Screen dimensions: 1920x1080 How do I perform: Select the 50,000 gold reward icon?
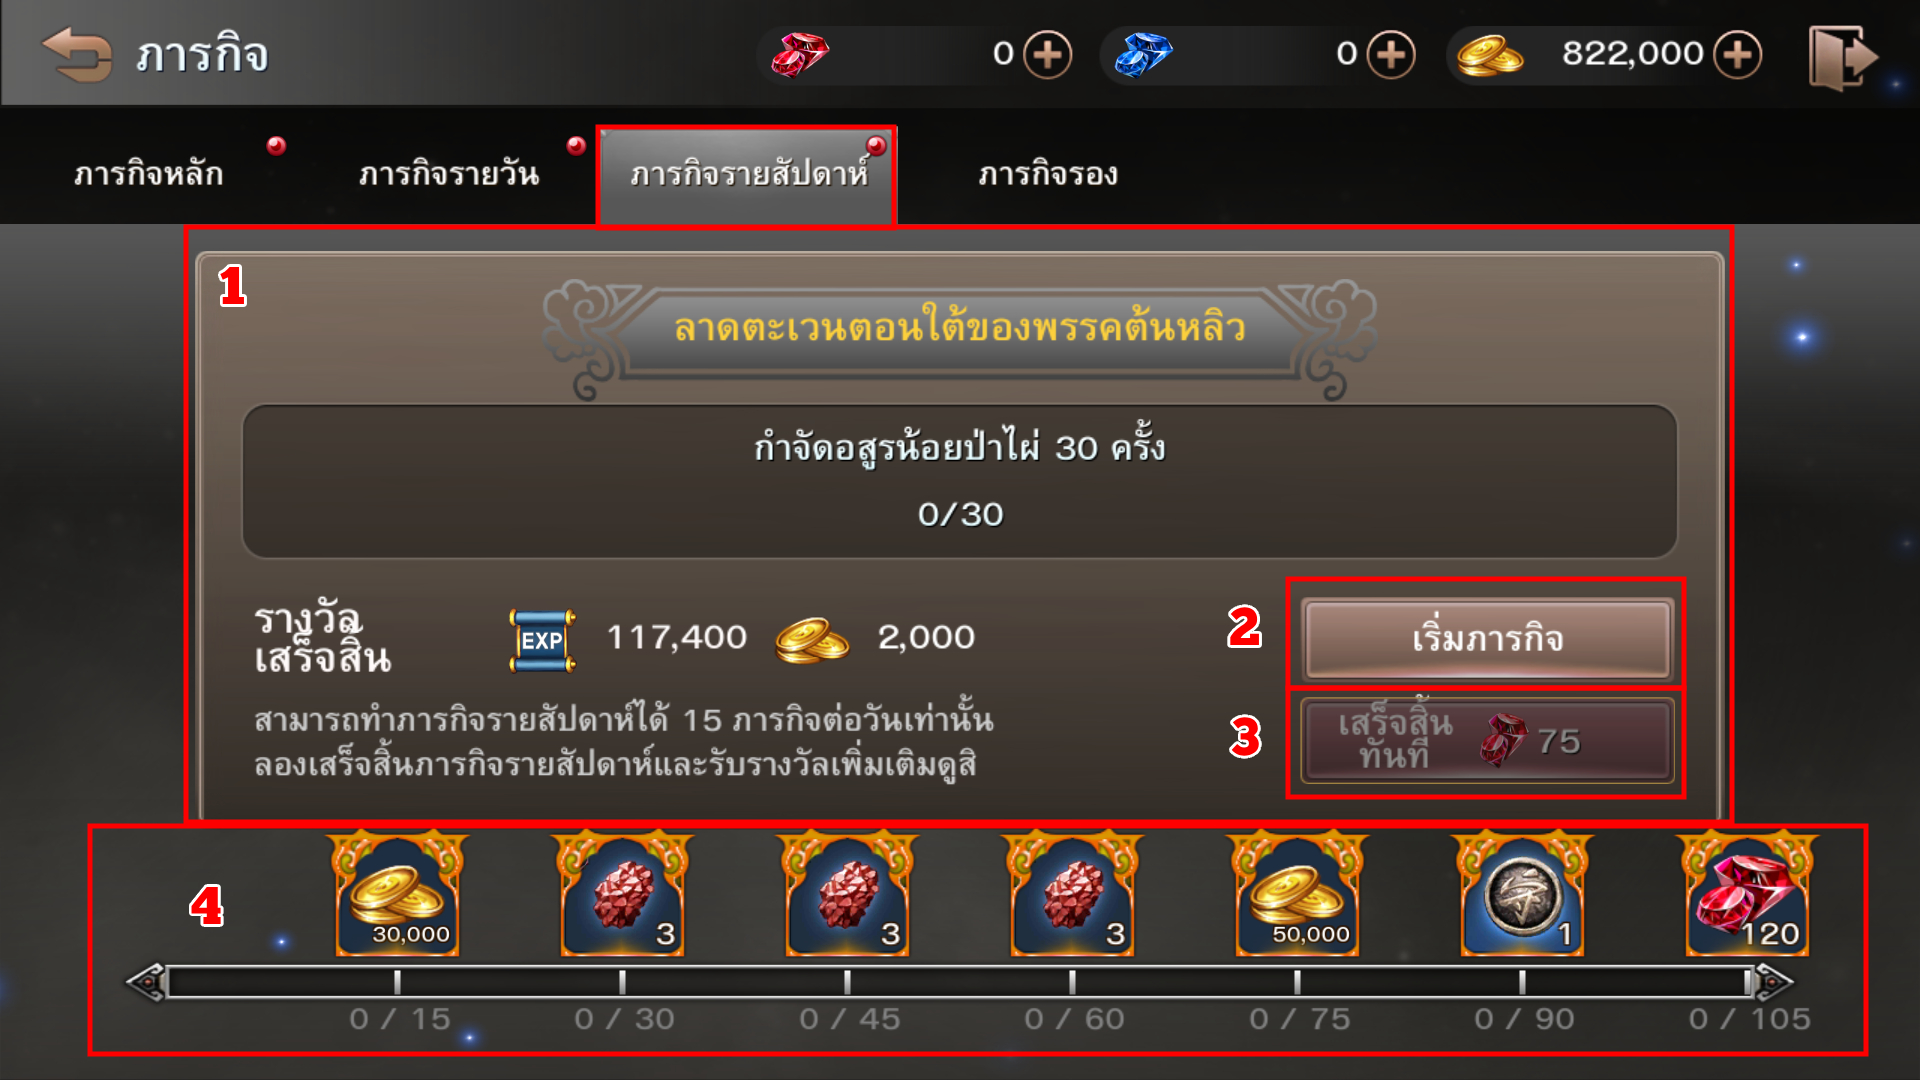[1298, 893]
